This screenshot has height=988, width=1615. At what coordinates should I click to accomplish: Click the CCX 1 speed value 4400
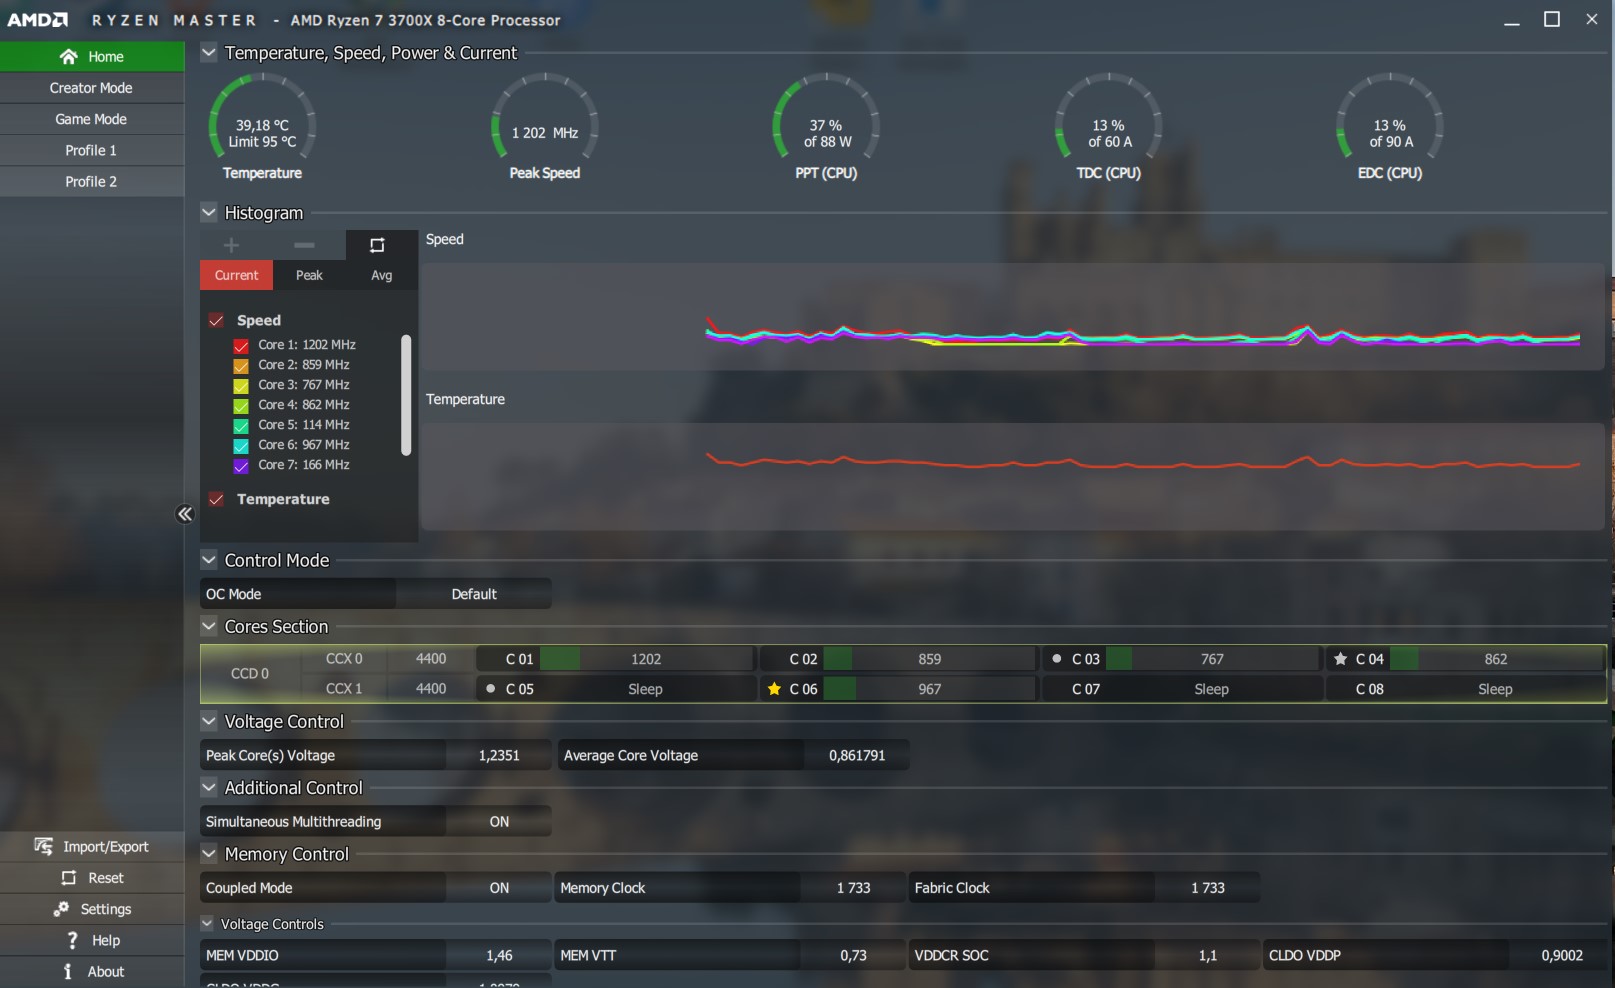pos(431,688)
